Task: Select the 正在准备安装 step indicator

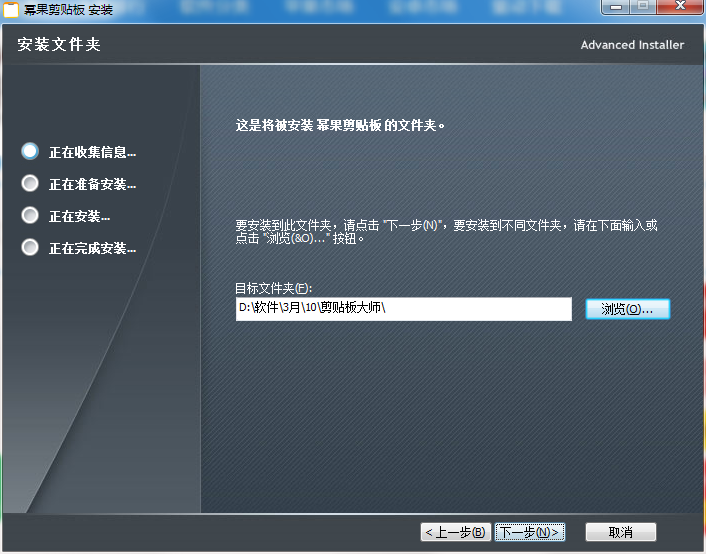Action: click(x=30, y=183)
